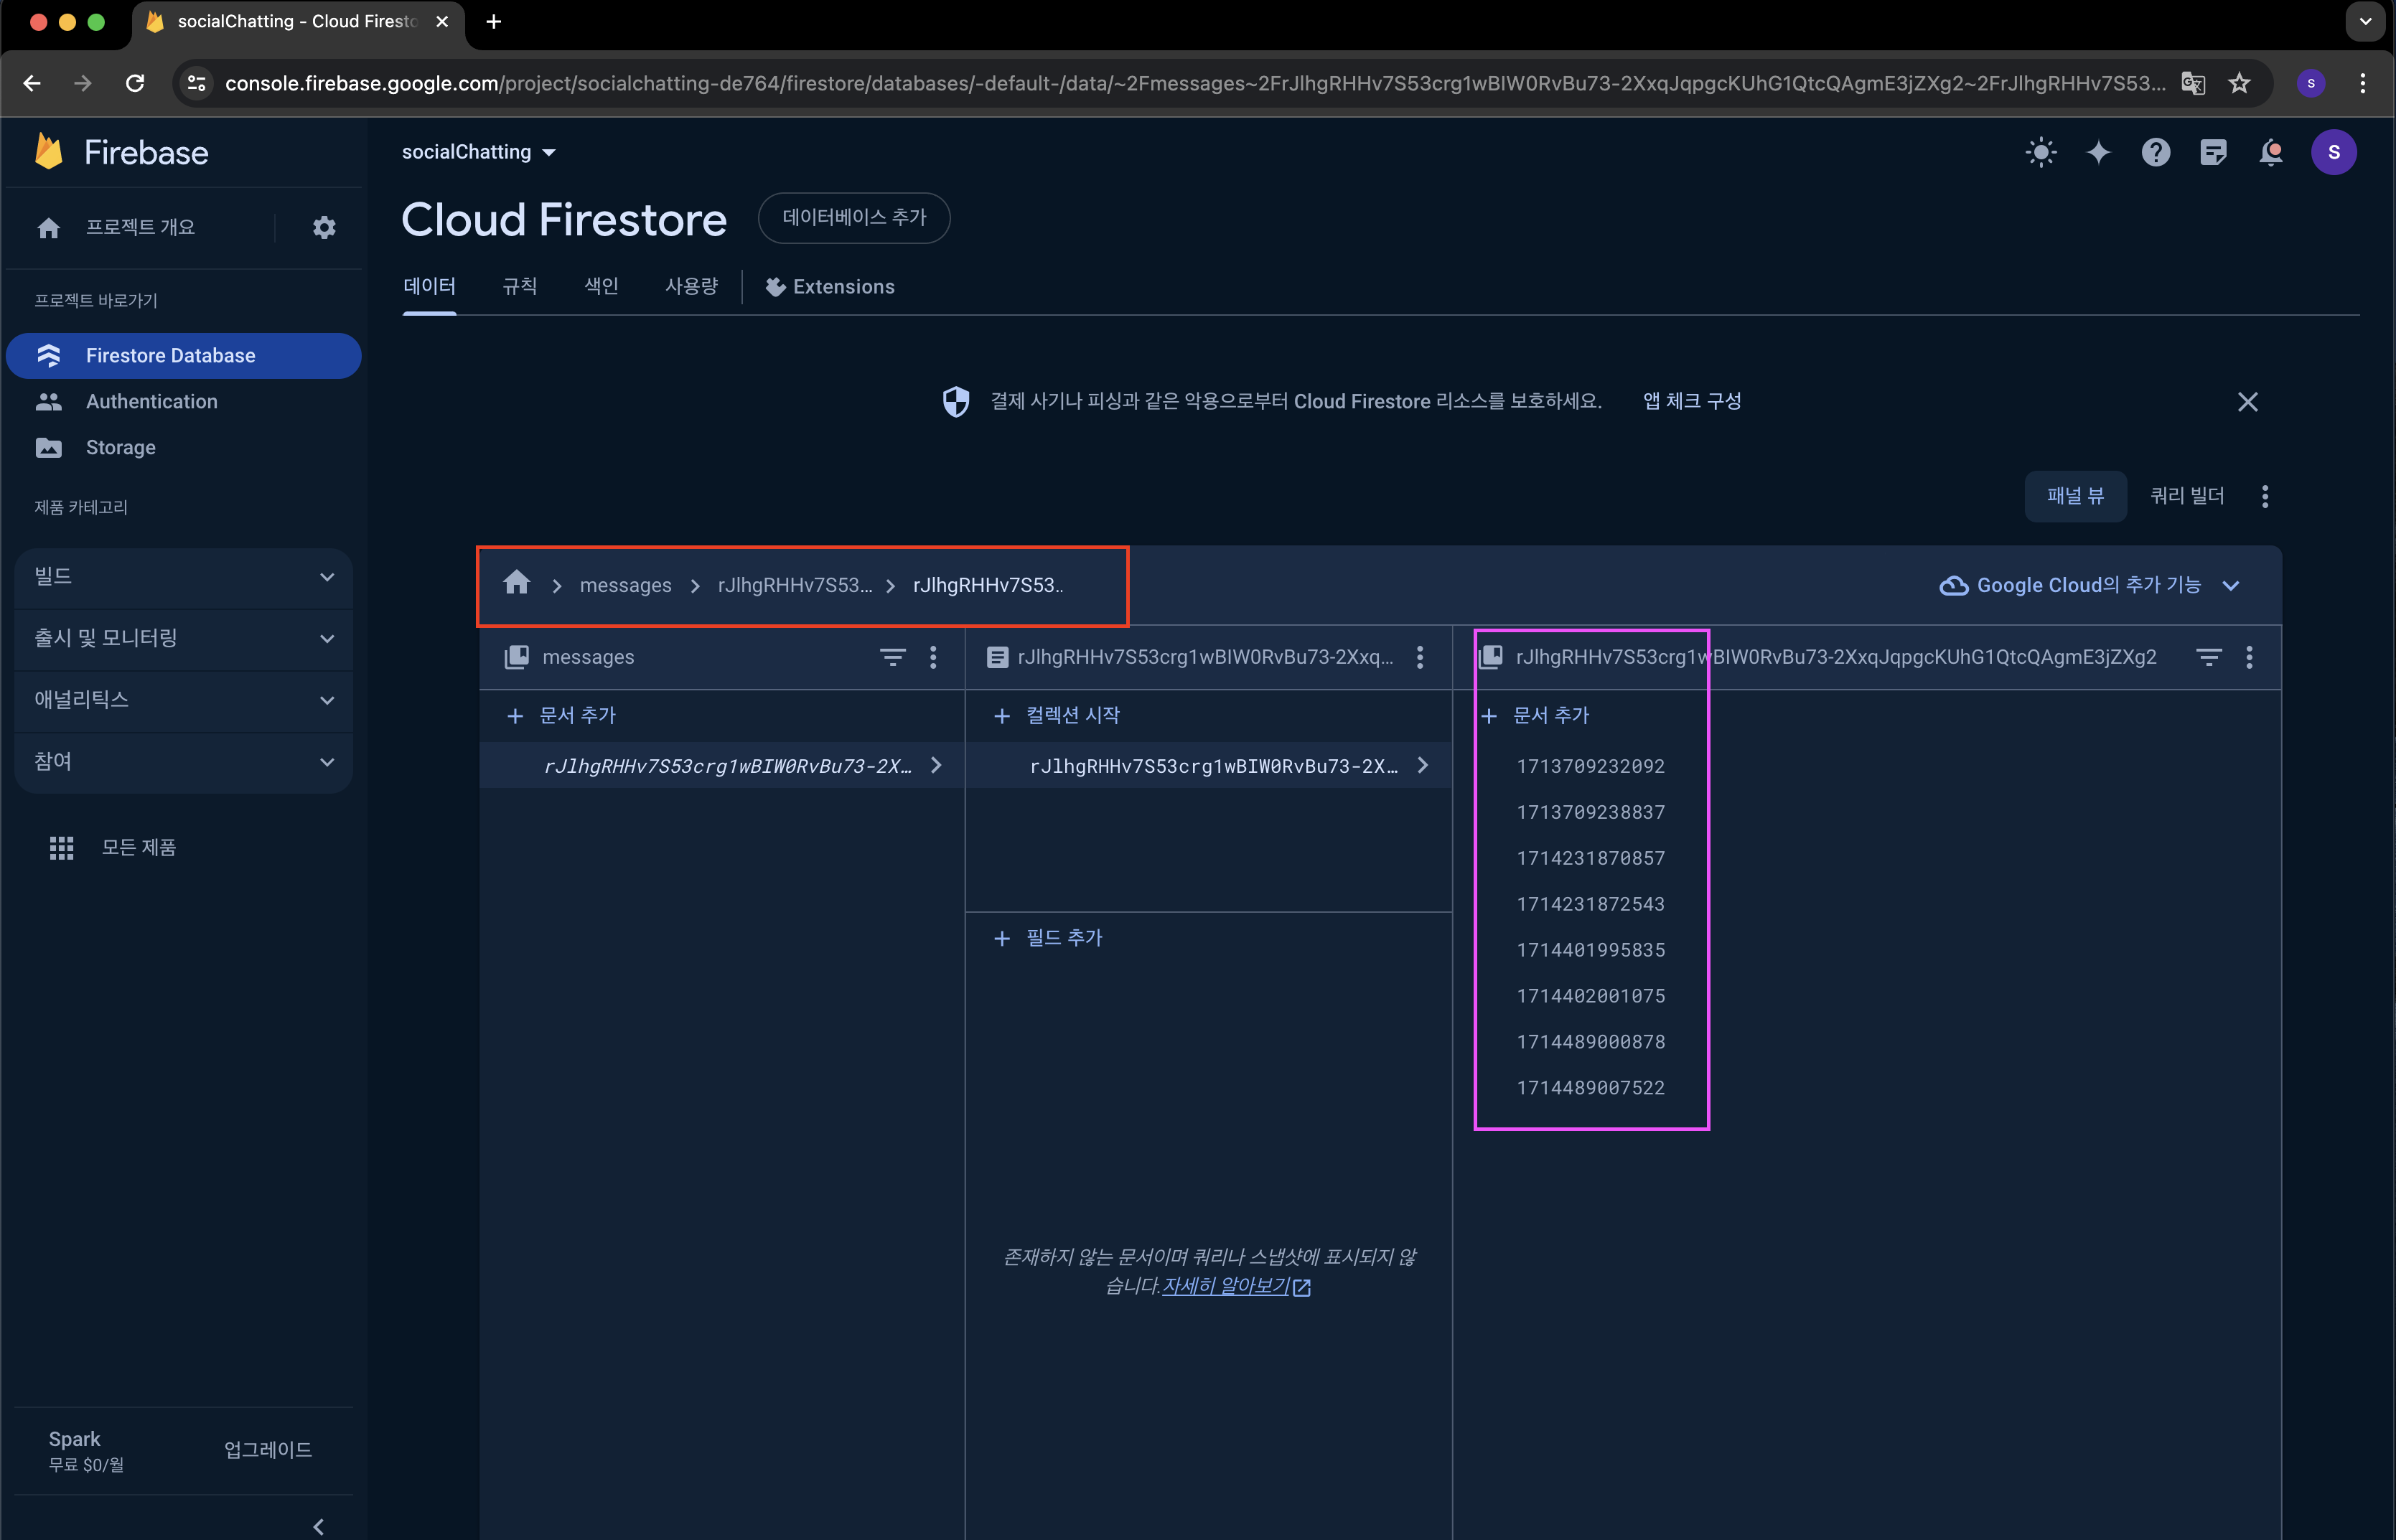Click the 앱 체크 구성 link
The height and width of the screenshot is (1540, 2396).
pyautogui.click(x=1691, y=401)
